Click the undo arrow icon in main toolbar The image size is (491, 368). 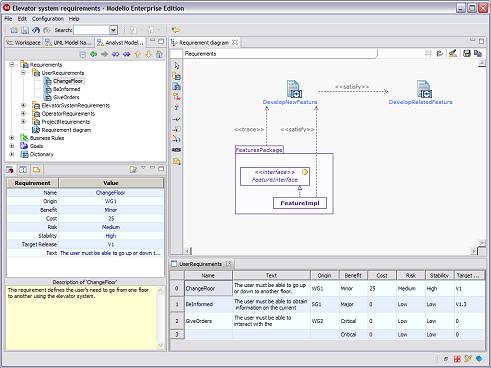[x=36, y=30]
